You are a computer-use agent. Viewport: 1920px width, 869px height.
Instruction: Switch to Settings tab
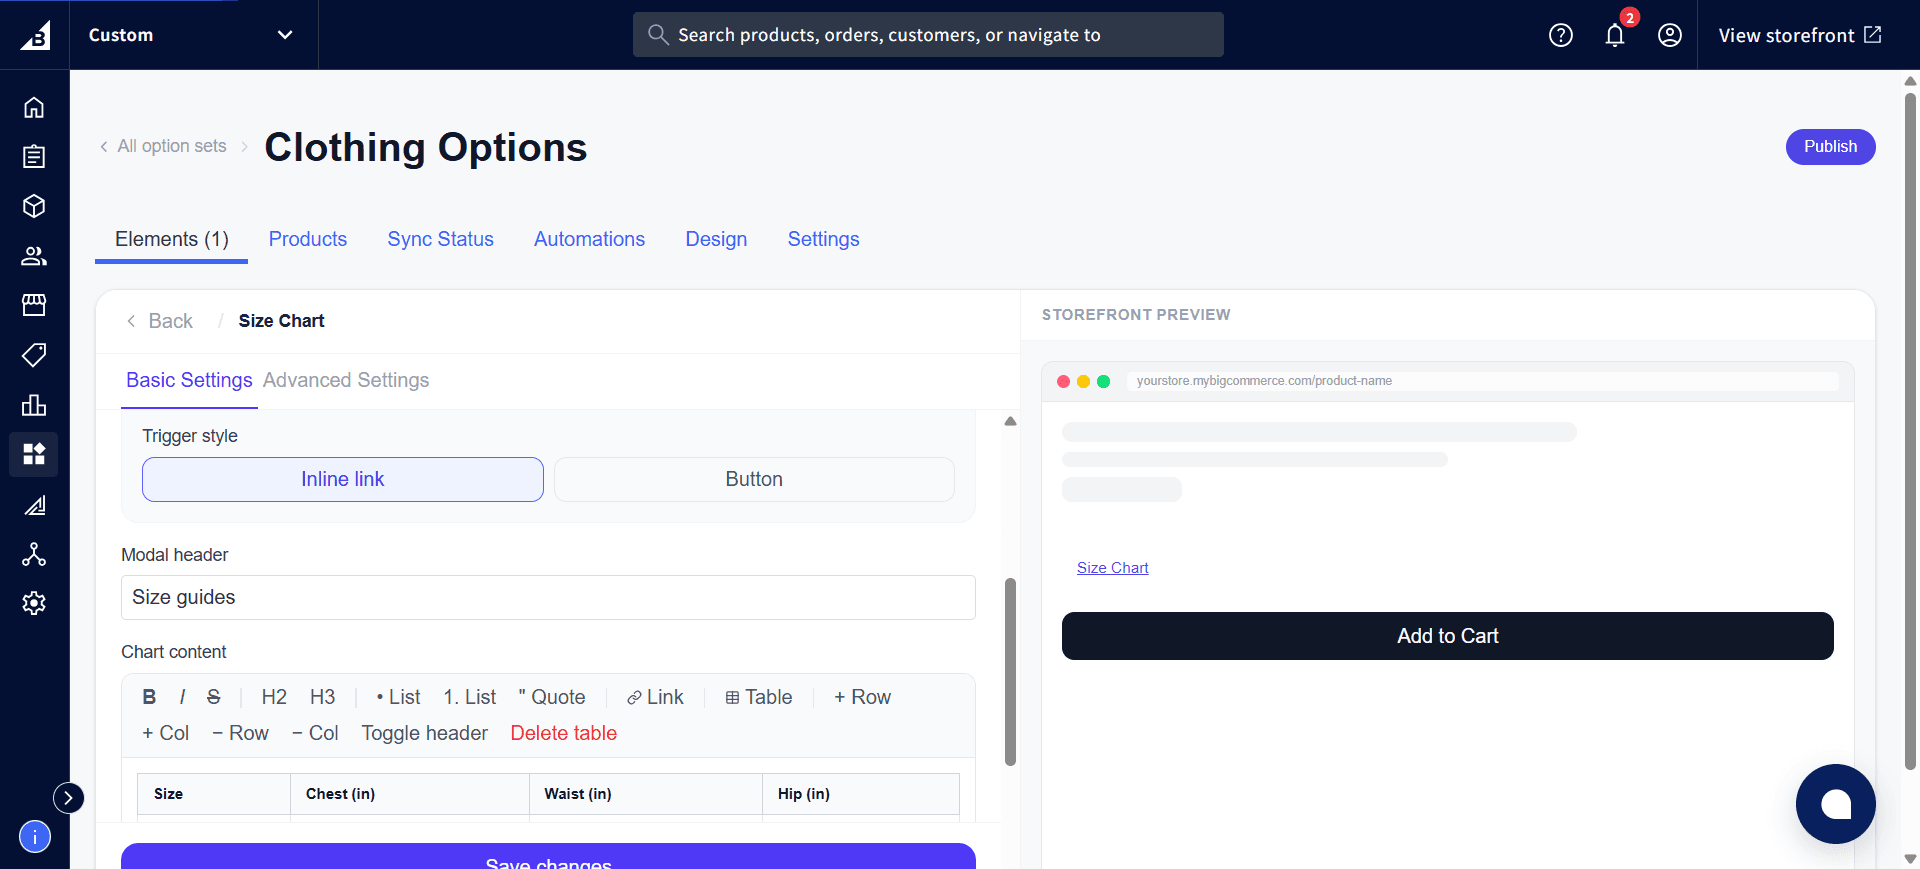point(823,239)
